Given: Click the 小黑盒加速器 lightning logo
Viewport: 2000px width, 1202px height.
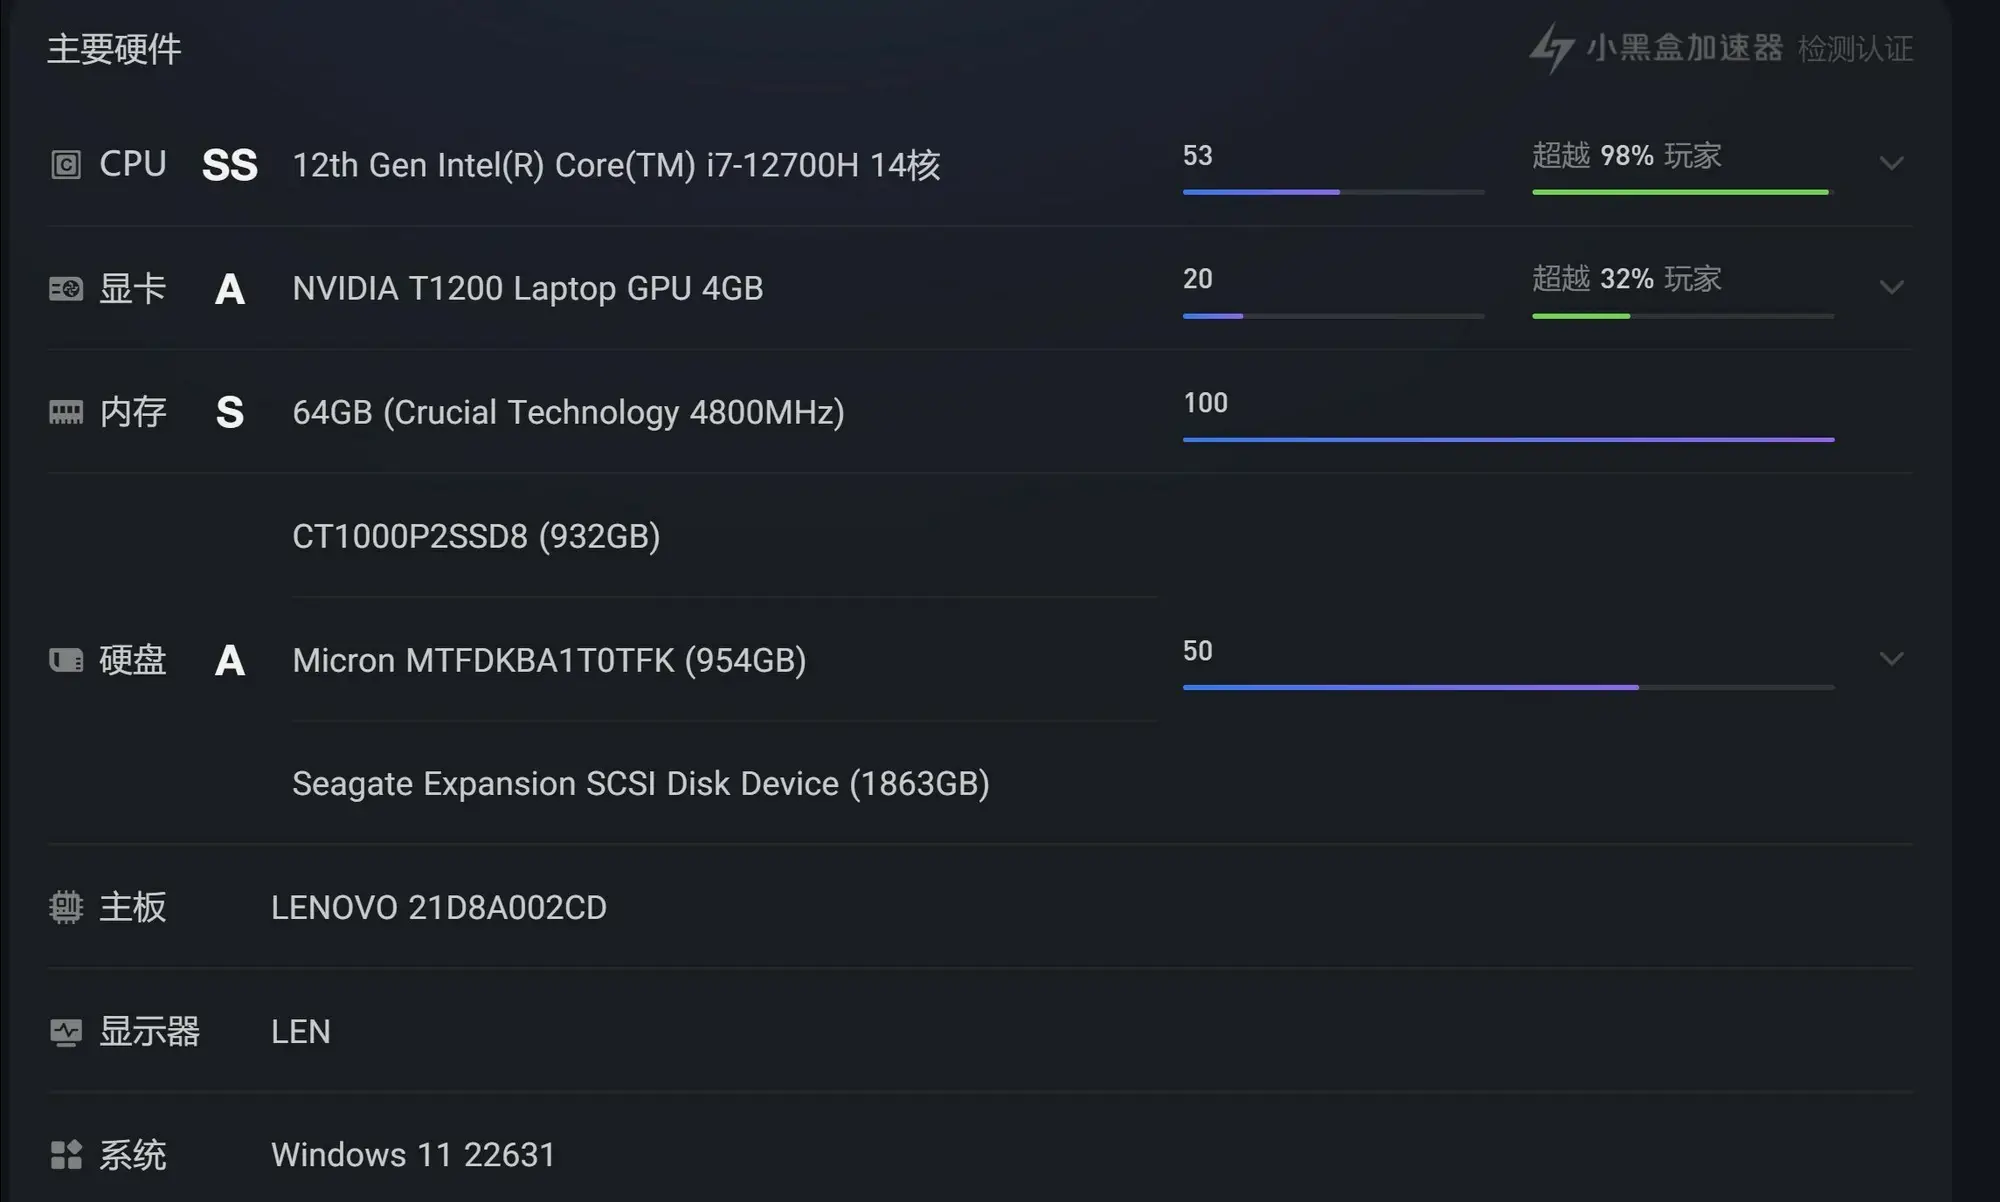Looking at the screenshot, I should point(1551,48).
